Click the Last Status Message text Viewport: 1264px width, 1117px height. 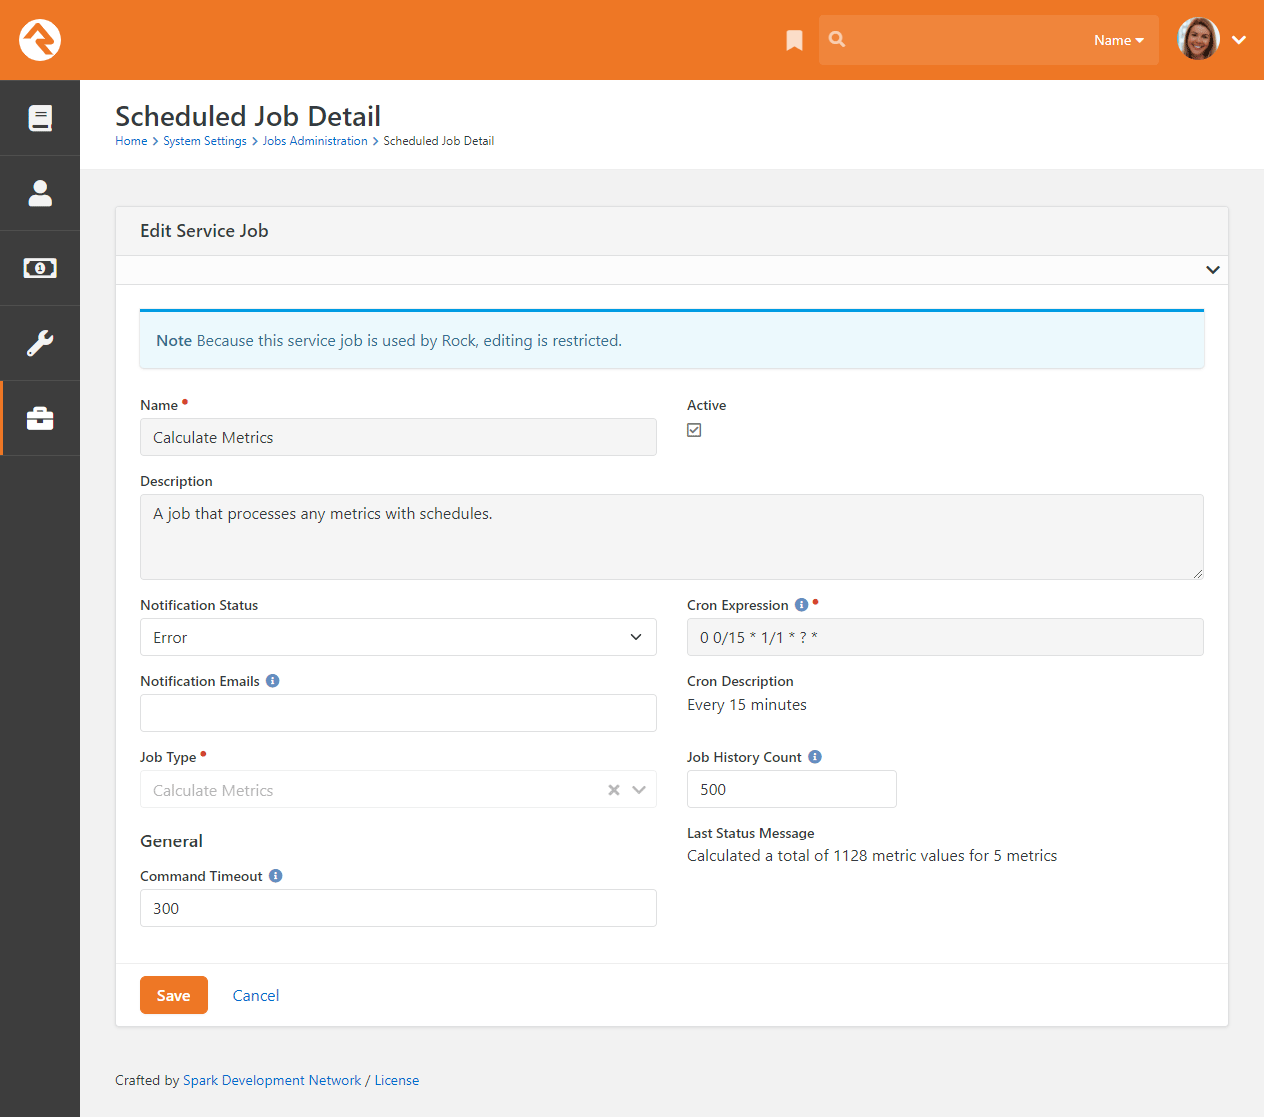(x=872, y=856)
